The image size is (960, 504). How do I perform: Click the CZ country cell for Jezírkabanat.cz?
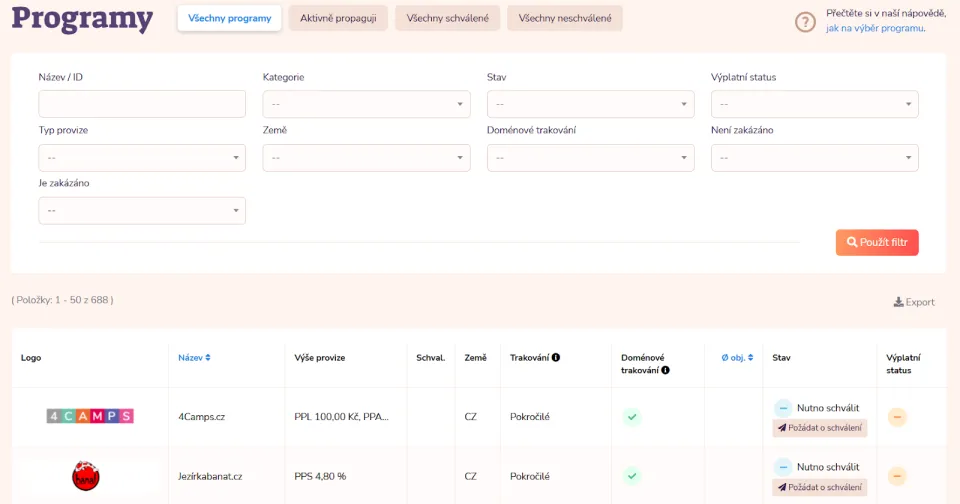[x=470, y=476]
